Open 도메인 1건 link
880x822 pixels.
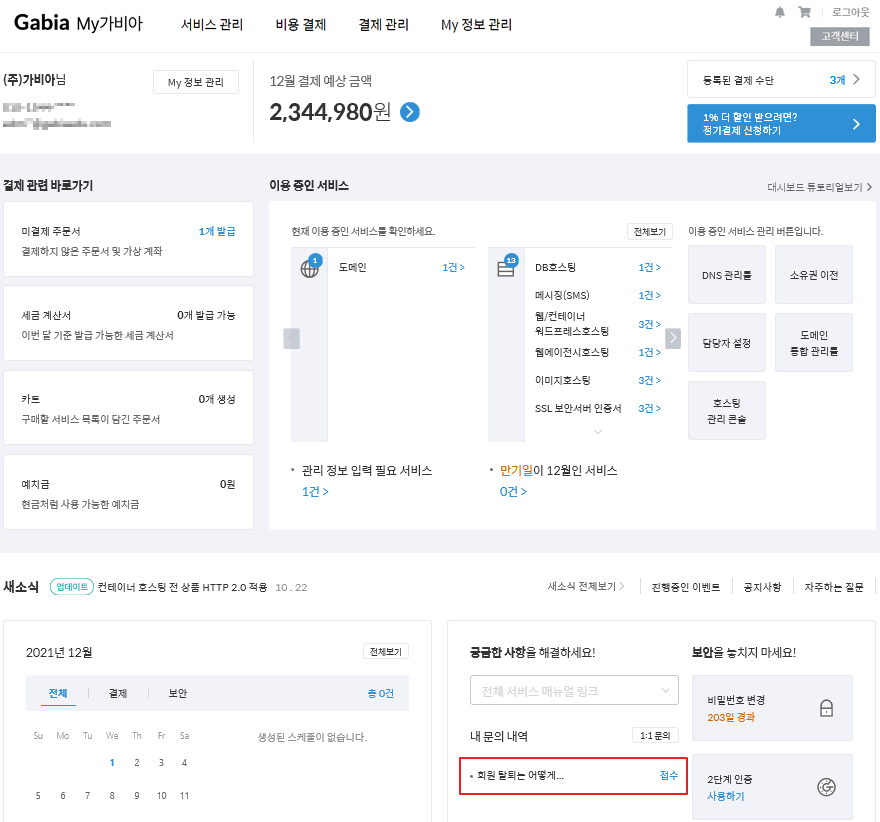[x=453, y=268]
